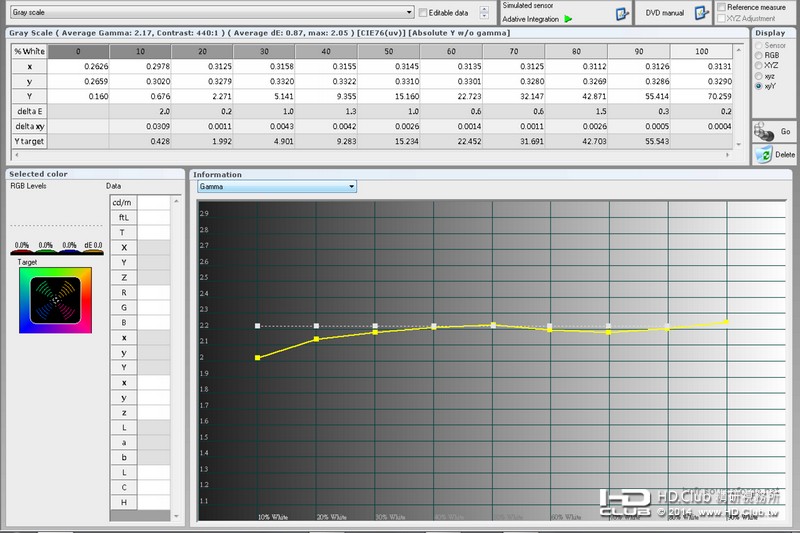
Task: Click the Delete recycle icon
Action: point(764,155)
